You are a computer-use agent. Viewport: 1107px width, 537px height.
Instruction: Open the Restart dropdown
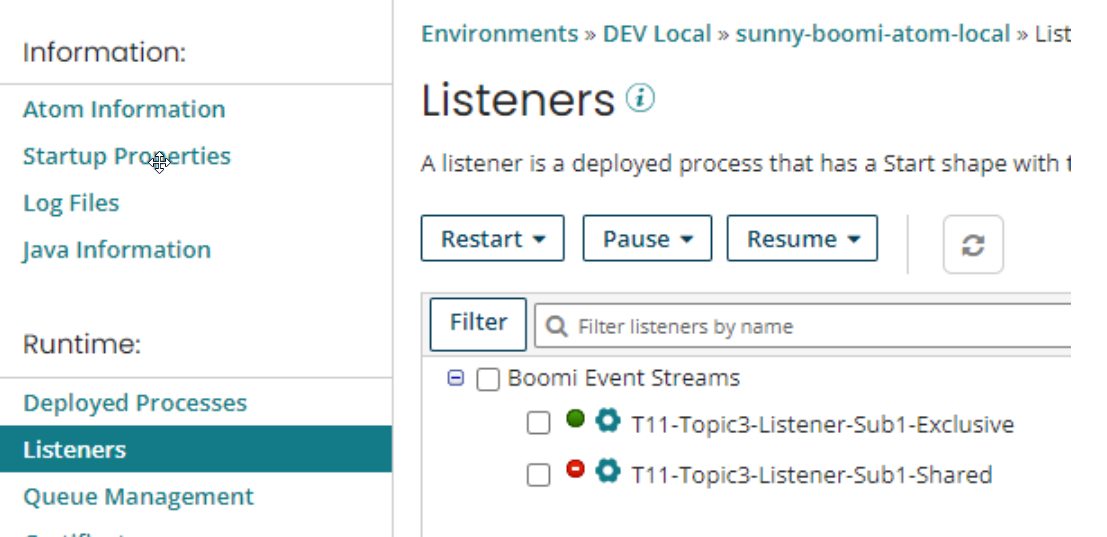click(x=493, y=239)
